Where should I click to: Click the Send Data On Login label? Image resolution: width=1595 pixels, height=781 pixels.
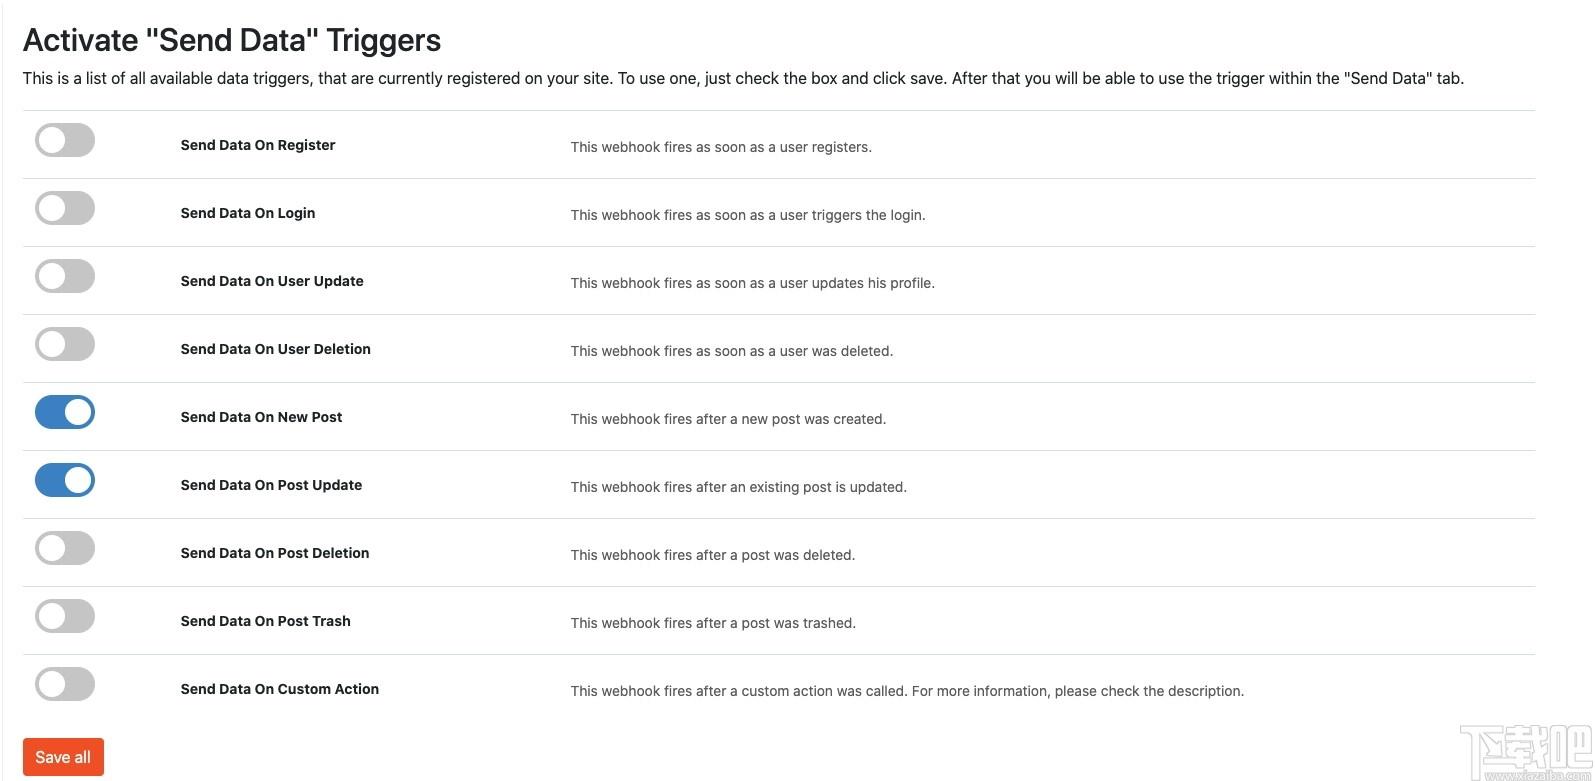coord(248,213)
